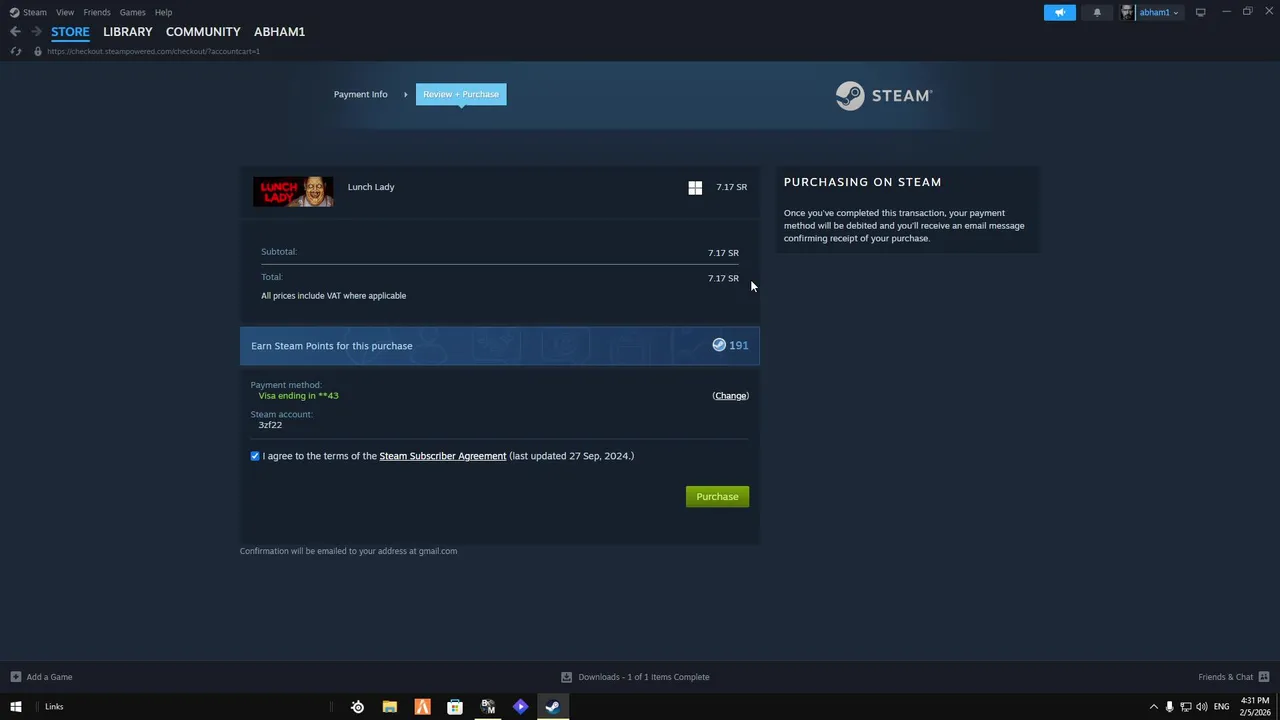Click the abham1 profile avatar
This screenshot has width=1280, height=720.
pos(1127,12)
